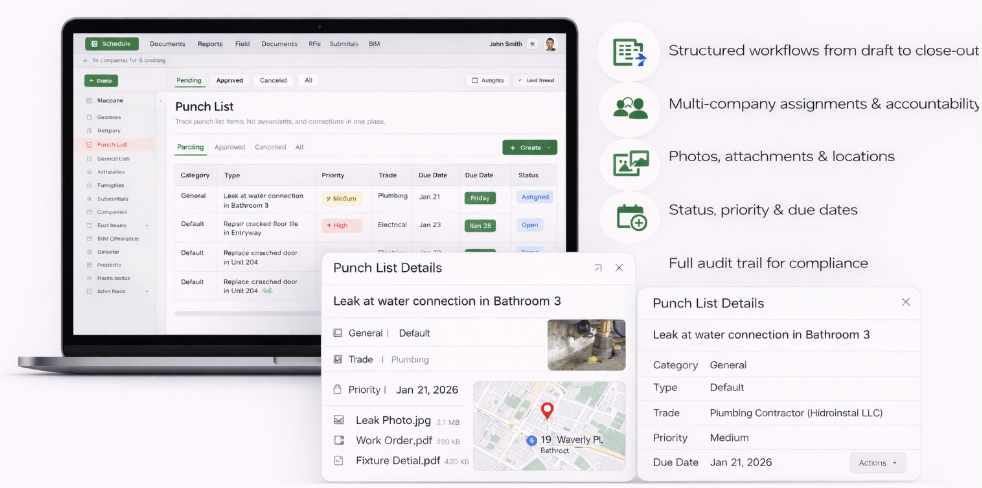This screenshot has height=488, width=982.
Task: Click the multi-company assignments people icon
Action: pos(630,108)
